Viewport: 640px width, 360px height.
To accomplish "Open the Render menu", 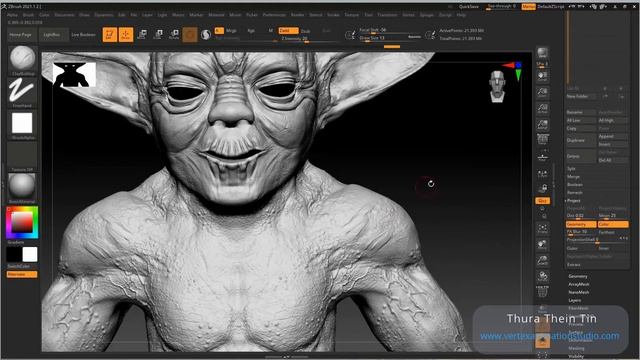I will coord(297,15).
